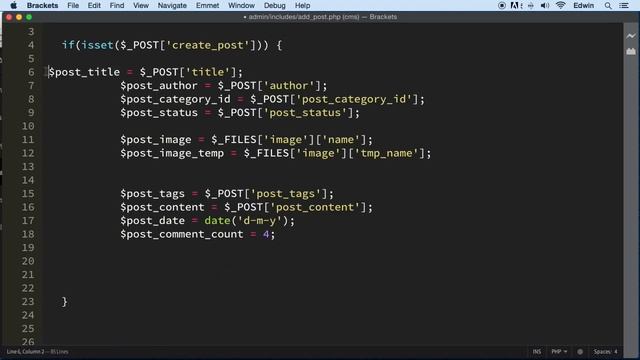The height and width of the screenshot is (360, 640).
Task: Open the Emmet menu
Action: 207,5
